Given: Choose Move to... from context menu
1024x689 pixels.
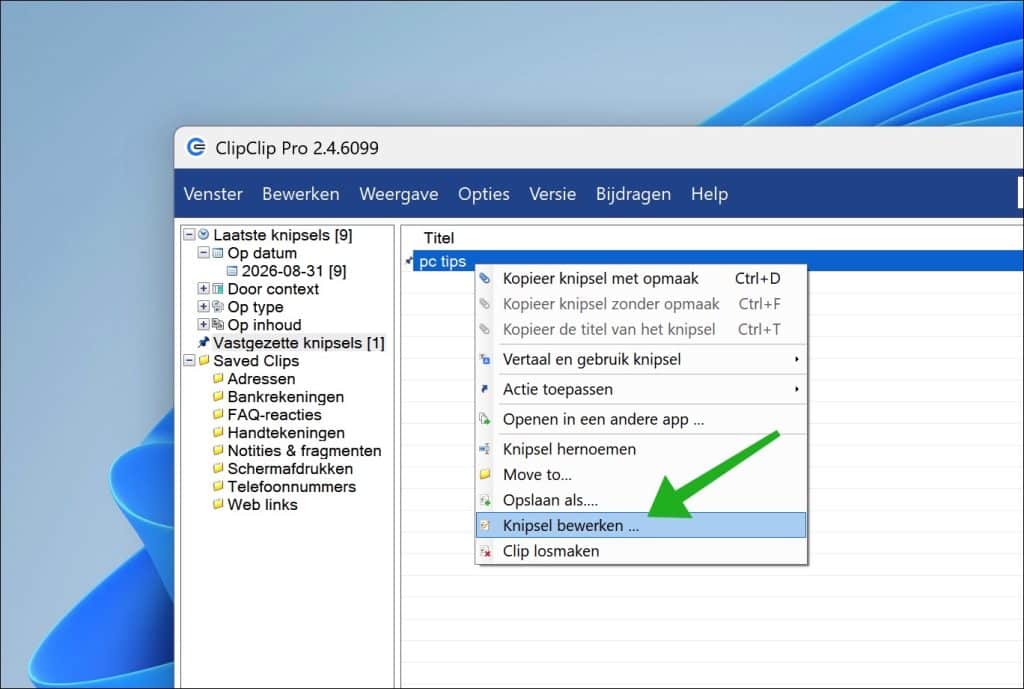Looking at the screenshot, I should tap(641, 475).
